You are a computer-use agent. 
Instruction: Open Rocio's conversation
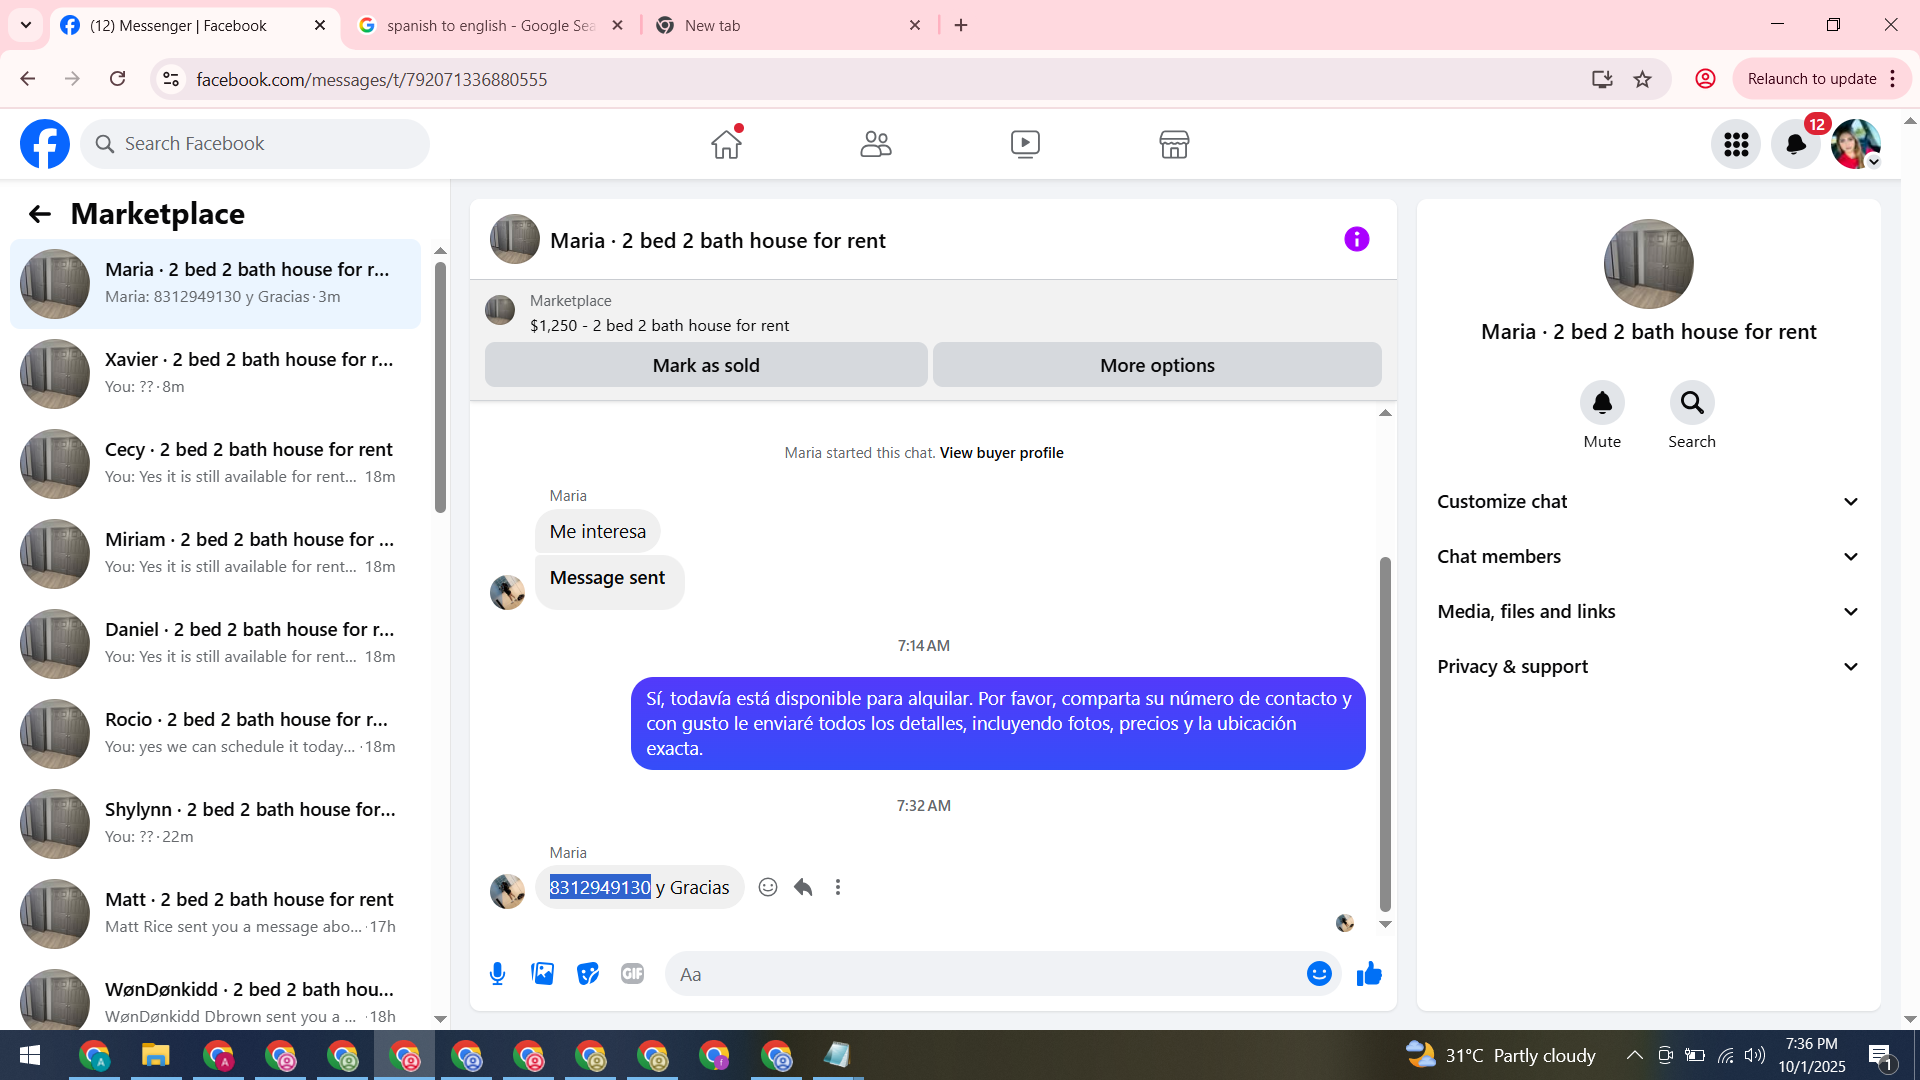[215, 734]
